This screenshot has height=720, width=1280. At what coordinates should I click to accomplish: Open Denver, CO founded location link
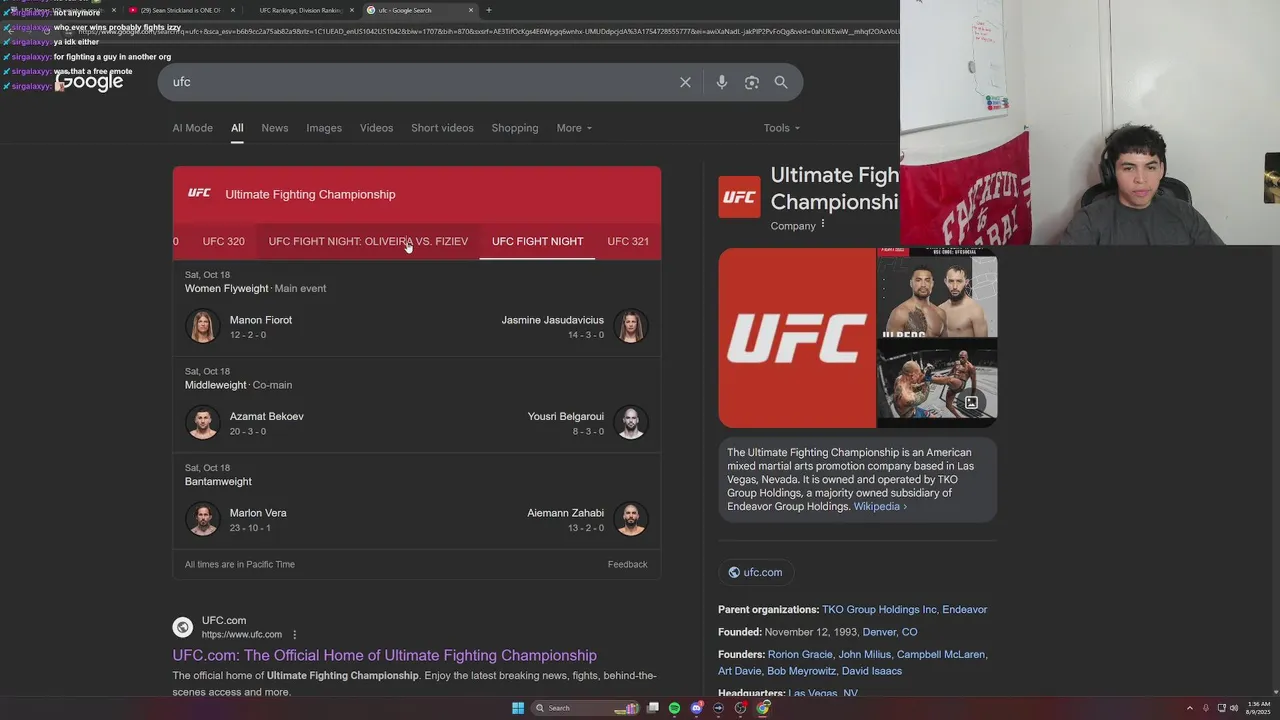(x=890, y=632)
